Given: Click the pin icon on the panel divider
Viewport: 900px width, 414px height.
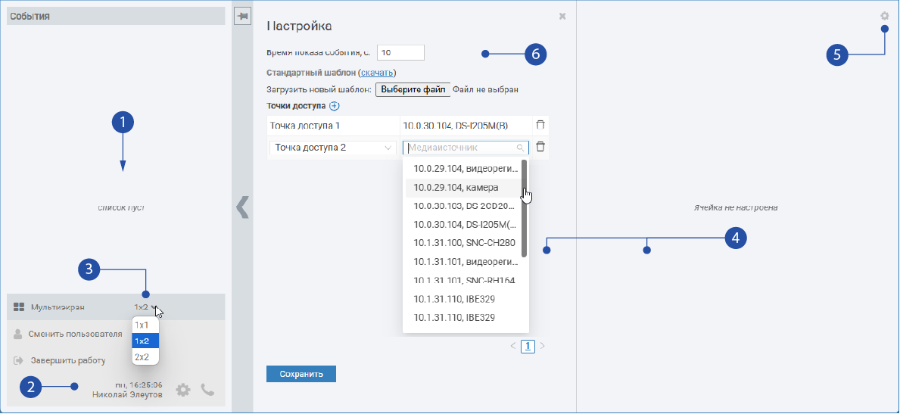Looking at the screenshot, I should (242, 17).
